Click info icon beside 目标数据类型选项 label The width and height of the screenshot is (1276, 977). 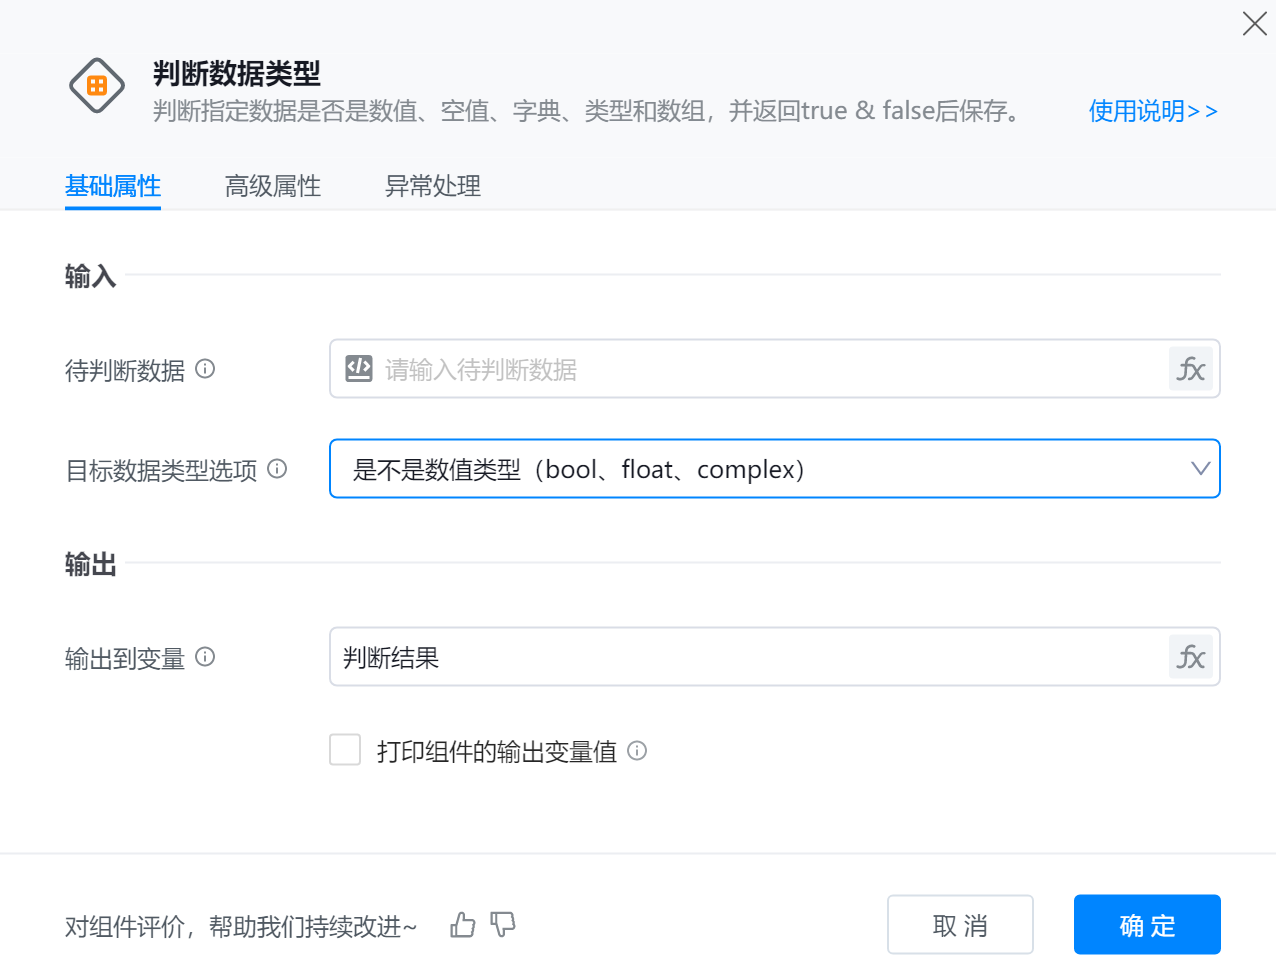pyautogui.click(x=278, y=469)
